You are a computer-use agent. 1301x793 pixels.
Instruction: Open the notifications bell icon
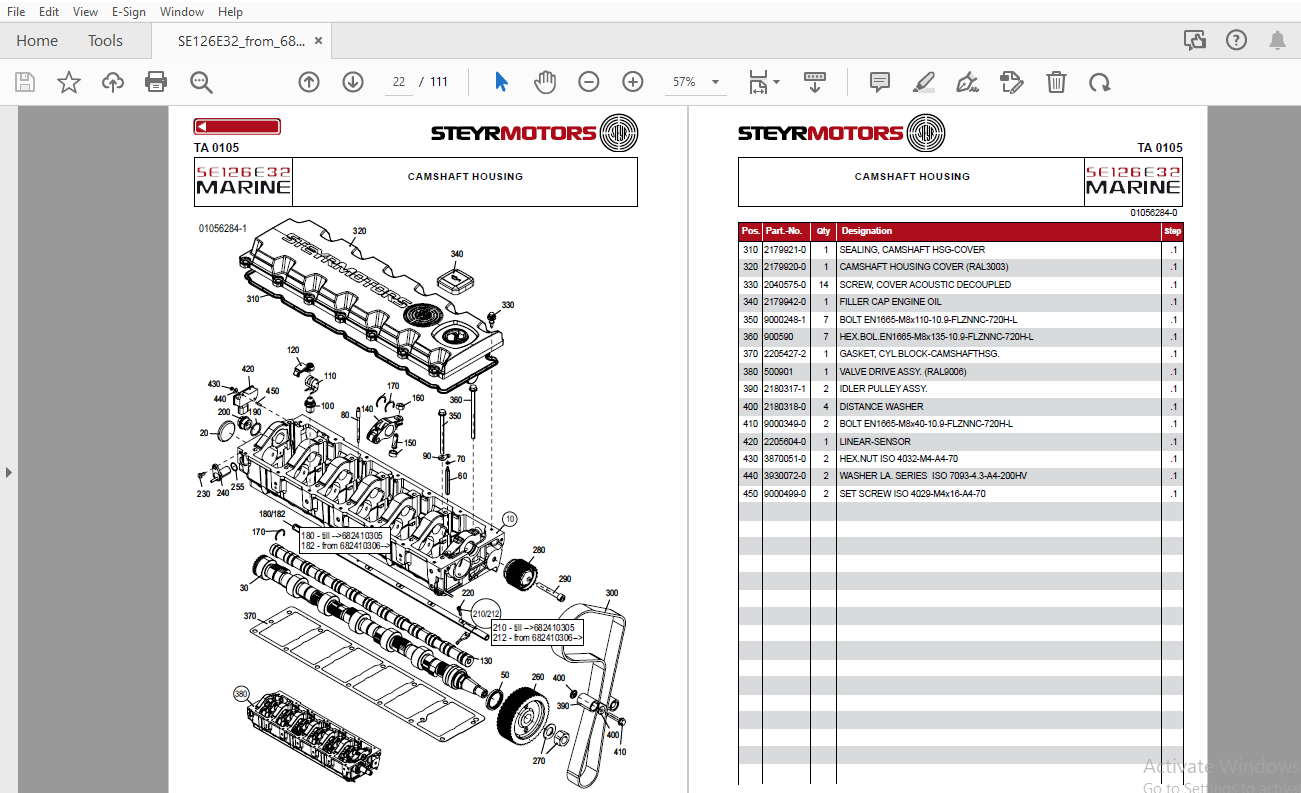pyautogui.click(x=1278, y=40)
